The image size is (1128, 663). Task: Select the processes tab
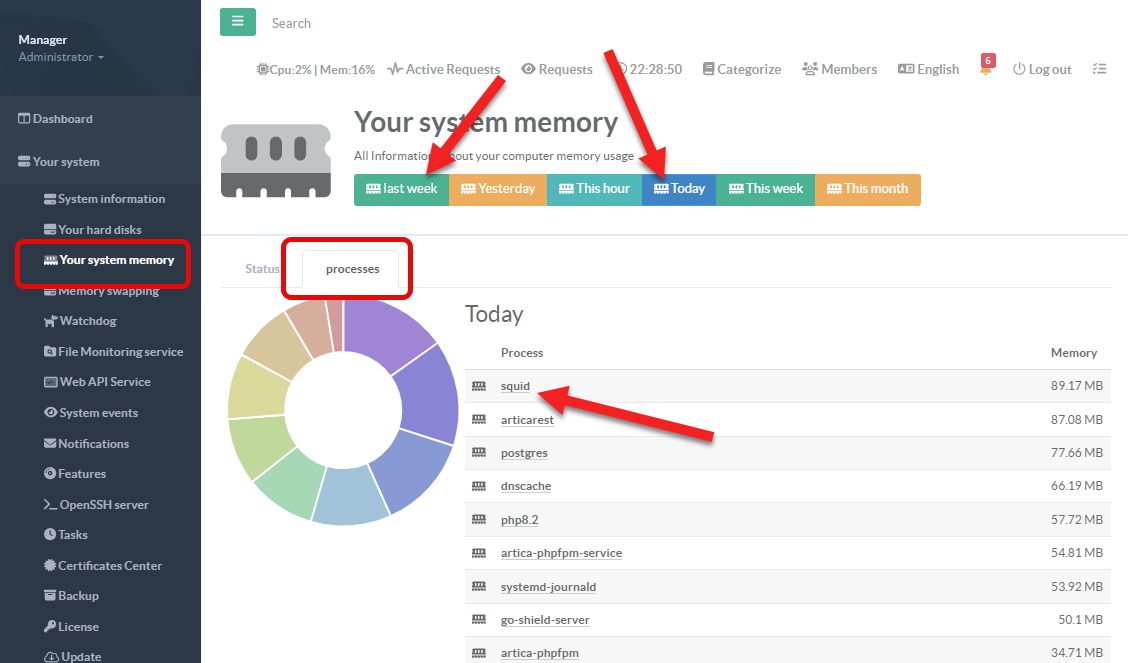pos(352,268)
